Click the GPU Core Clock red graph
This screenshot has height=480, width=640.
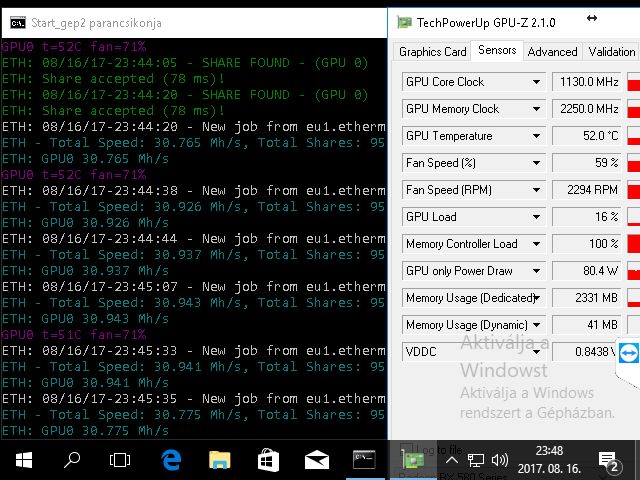tap(633, 82)
